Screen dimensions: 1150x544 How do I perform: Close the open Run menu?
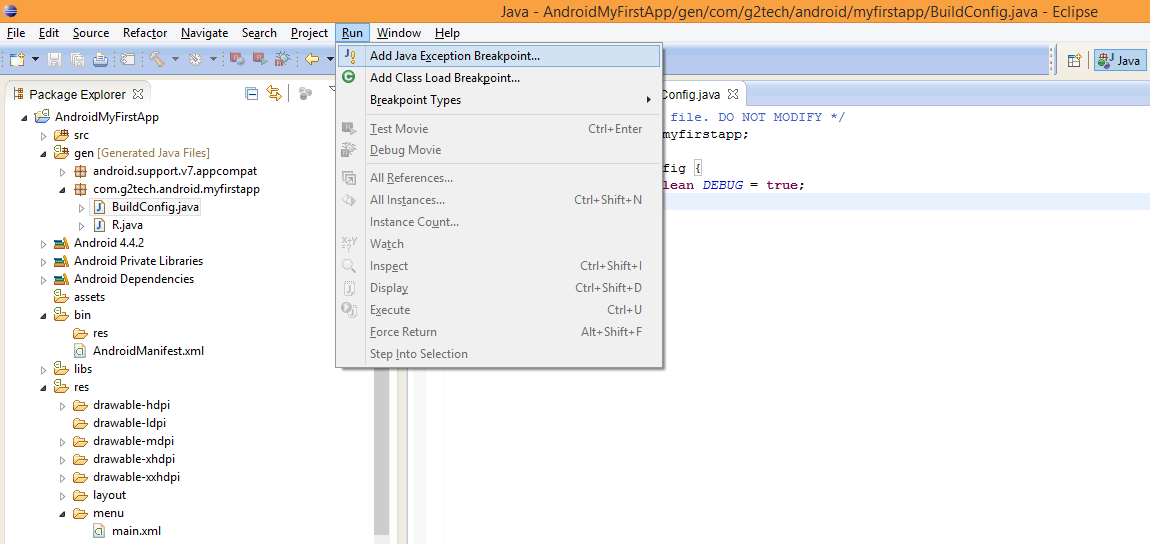[352, 33]
